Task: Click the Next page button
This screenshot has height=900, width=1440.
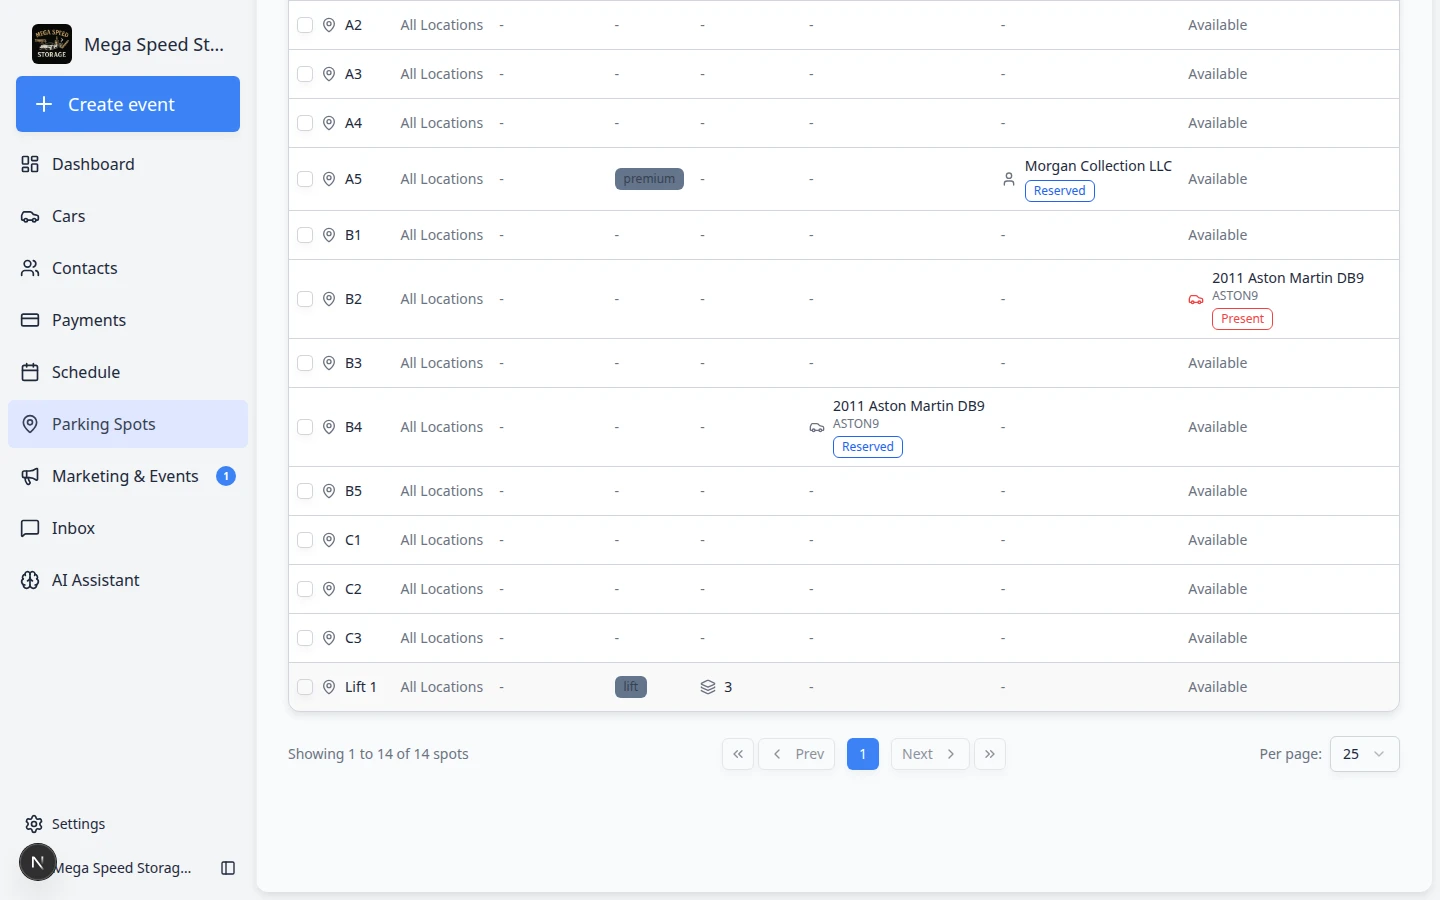Action: pyautogui.click(x=930, y=754)
